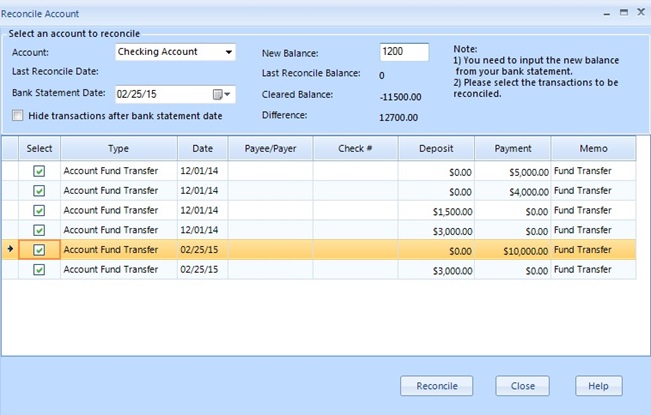651x415 pixels.
Task: Click the window's top-right dropdown arrow icon
Action: 606,13
